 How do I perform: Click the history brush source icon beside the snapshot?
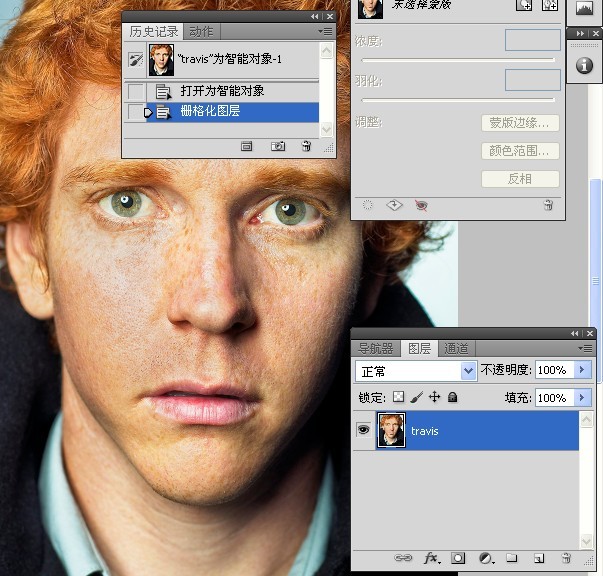tap(135, 60)
